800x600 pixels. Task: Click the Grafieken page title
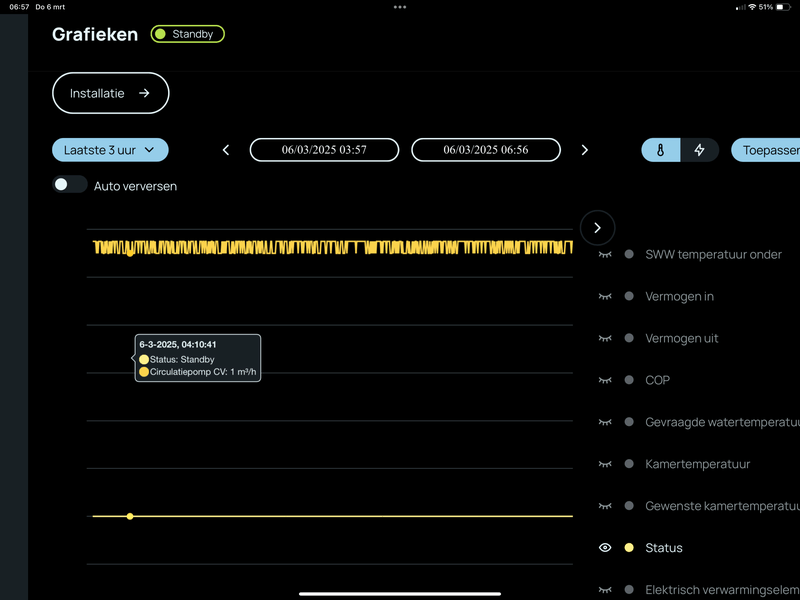[95, 34]
